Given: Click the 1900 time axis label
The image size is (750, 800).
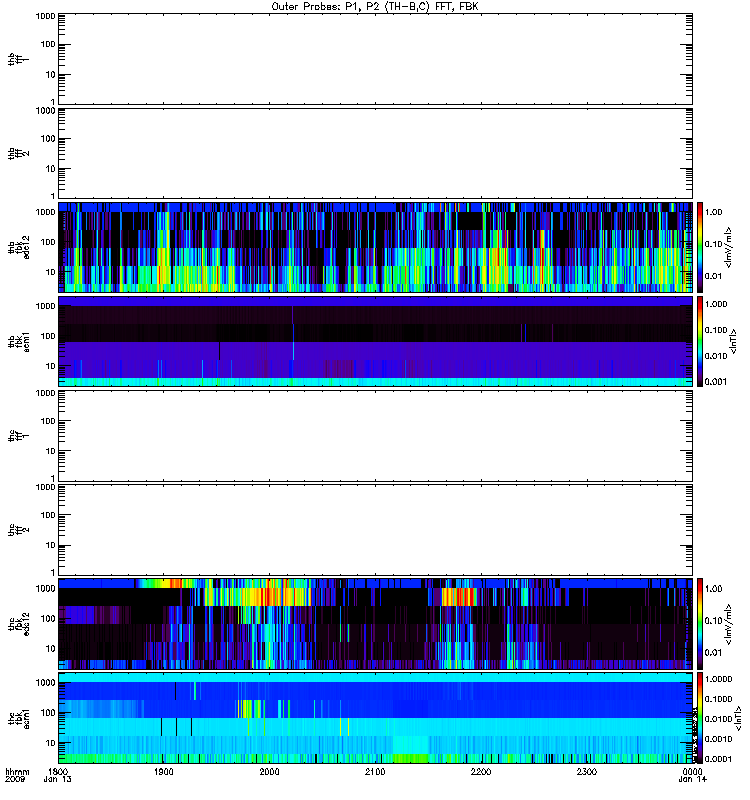Looking at the screenshot, I should pos(163,772).
